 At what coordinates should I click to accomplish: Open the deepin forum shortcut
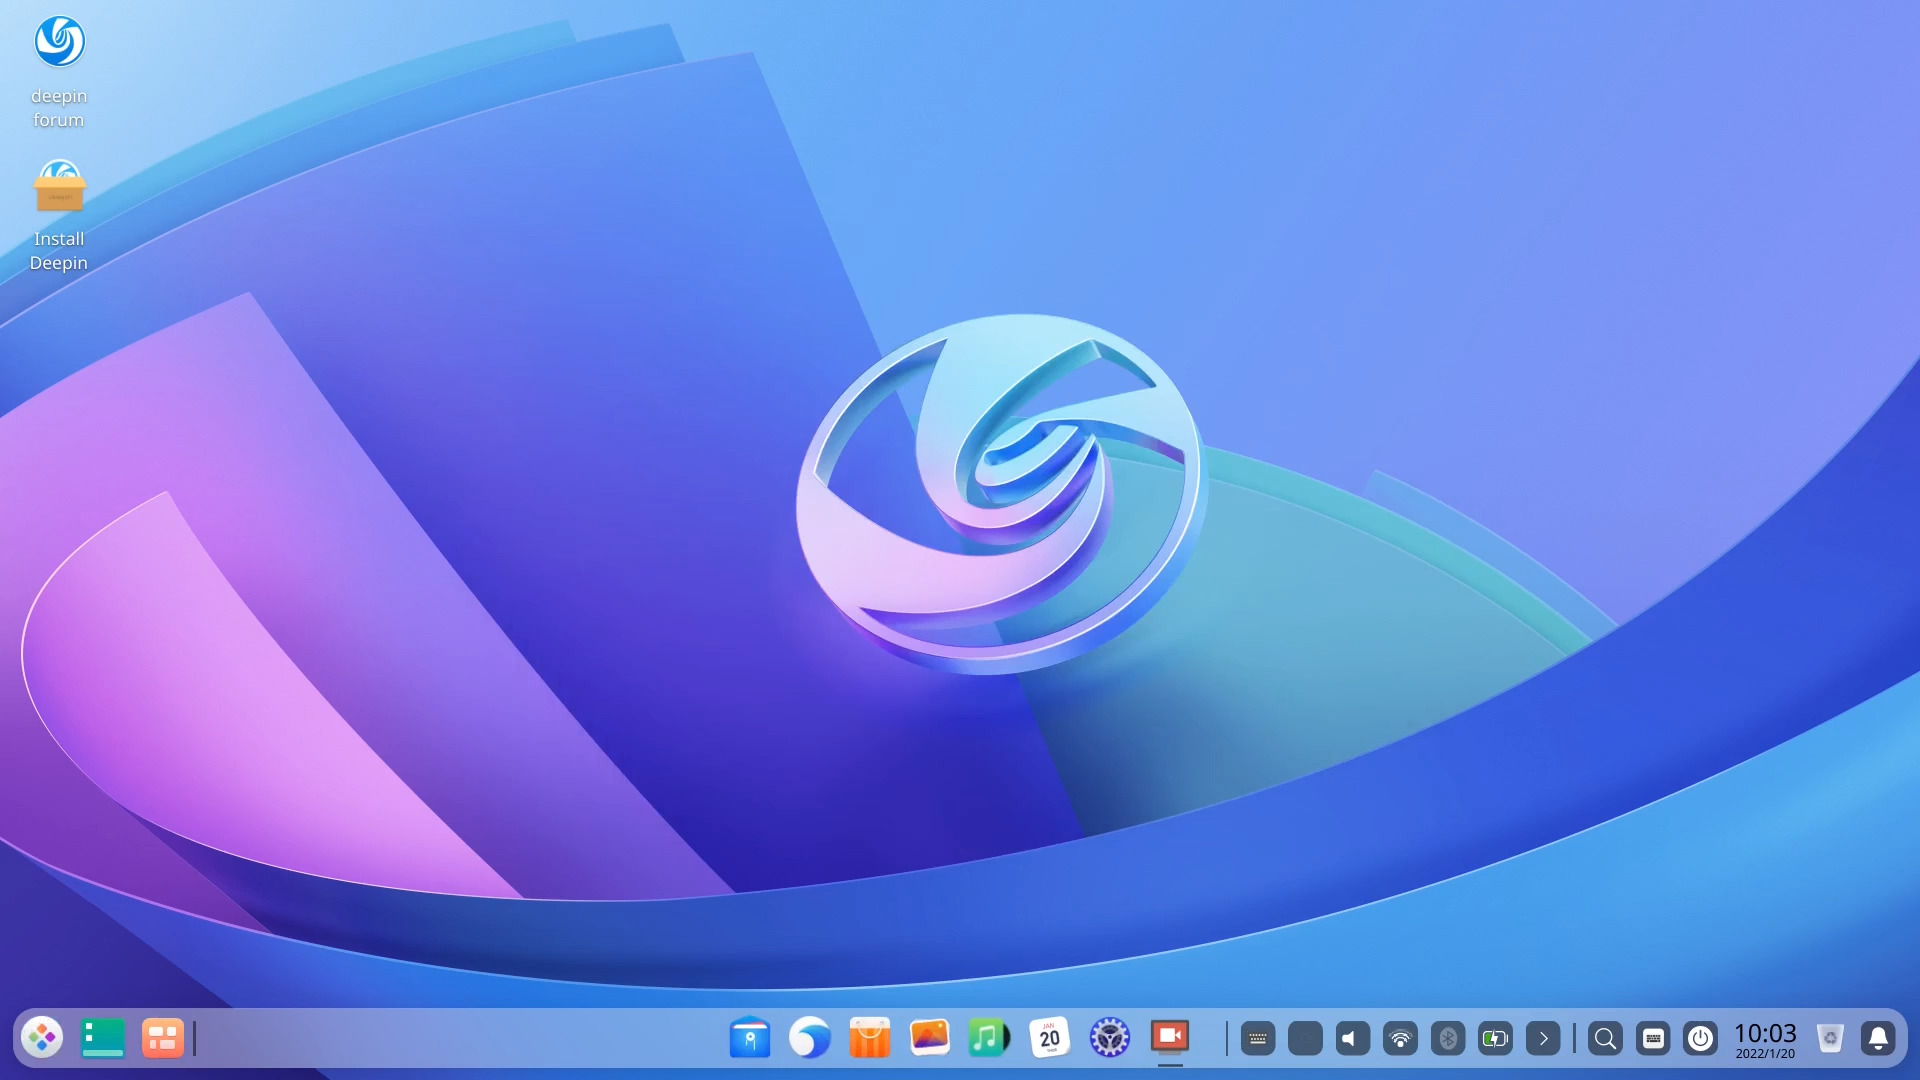tap(59, 41)
